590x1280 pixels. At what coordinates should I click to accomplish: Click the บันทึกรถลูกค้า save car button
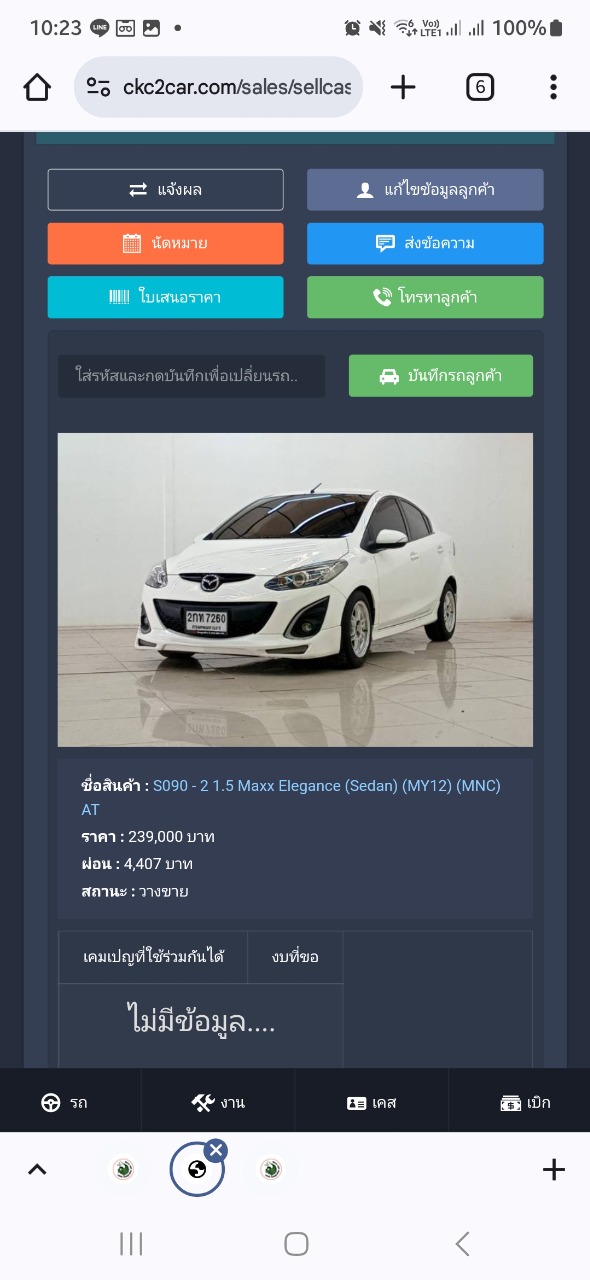[441, 376]
